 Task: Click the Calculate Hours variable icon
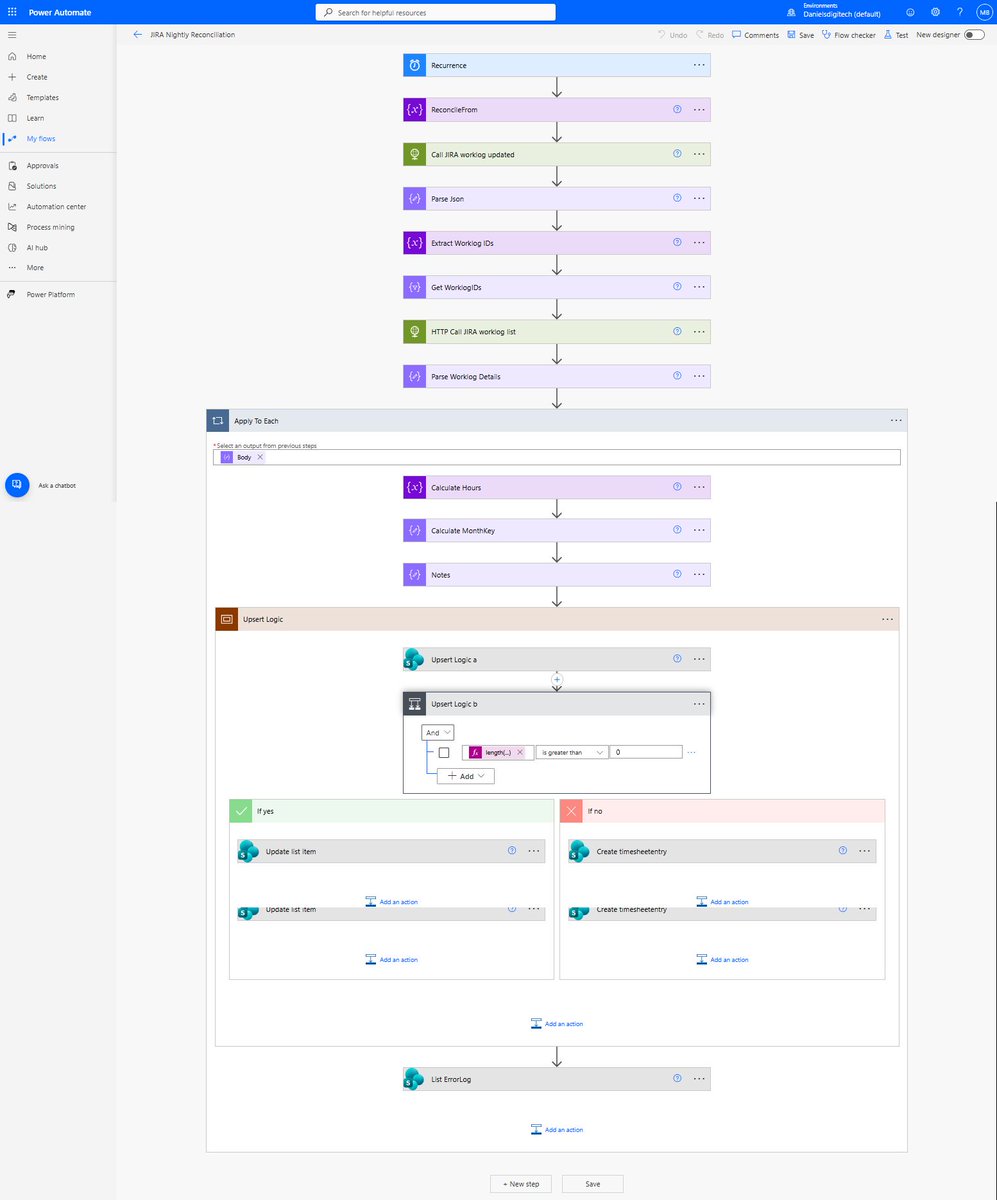pyautogui.click(x=414, y=488)
